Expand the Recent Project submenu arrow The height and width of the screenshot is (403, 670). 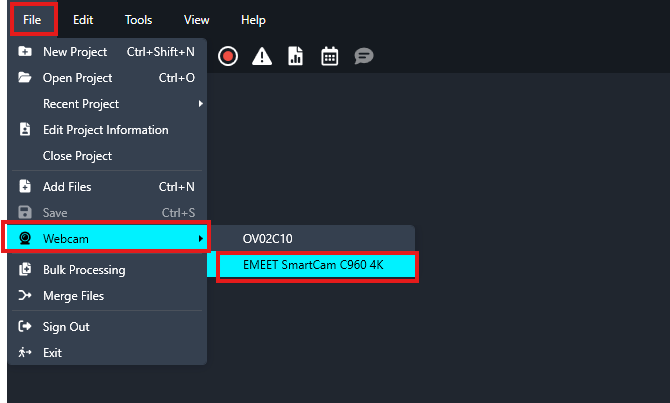point(201,104)
